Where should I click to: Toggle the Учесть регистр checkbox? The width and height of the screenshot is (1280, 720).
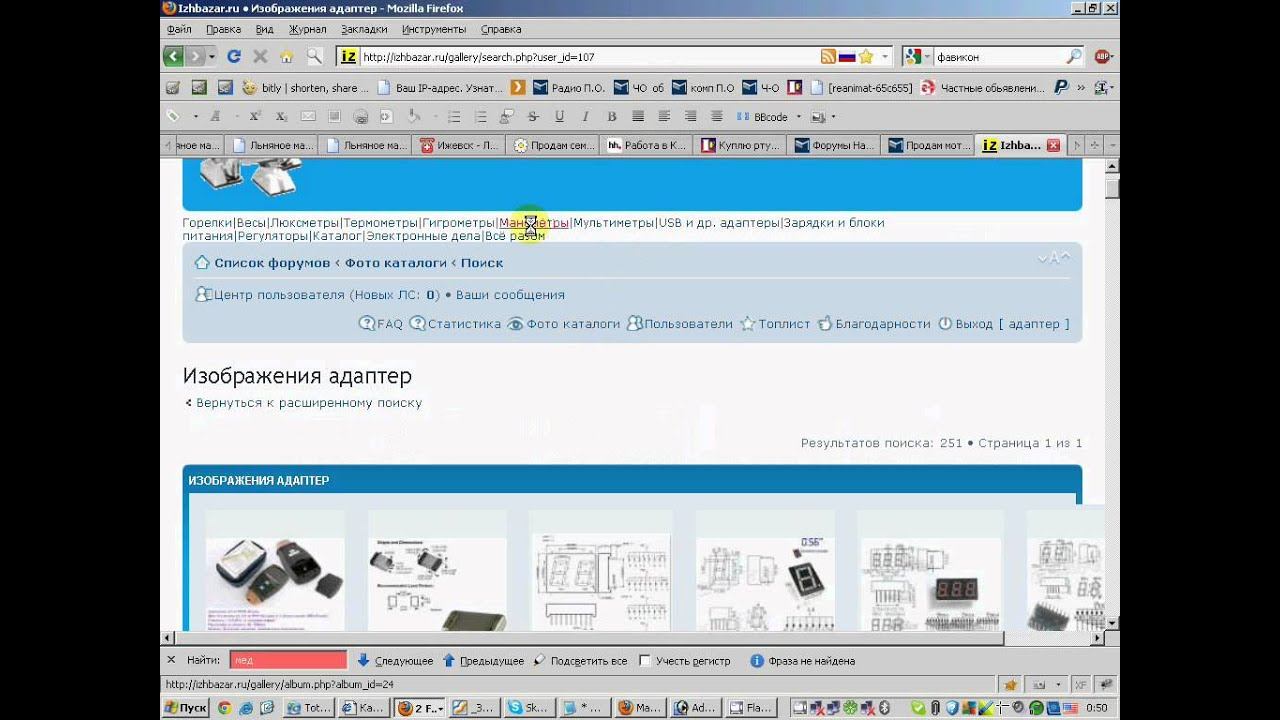[645, 661]
